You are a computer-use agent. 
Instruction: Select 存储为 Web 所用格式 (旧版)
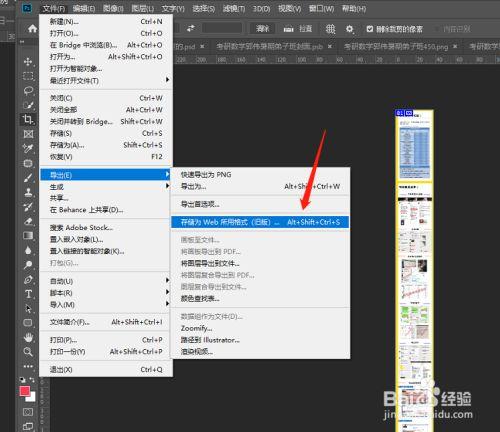click(260, 222)
